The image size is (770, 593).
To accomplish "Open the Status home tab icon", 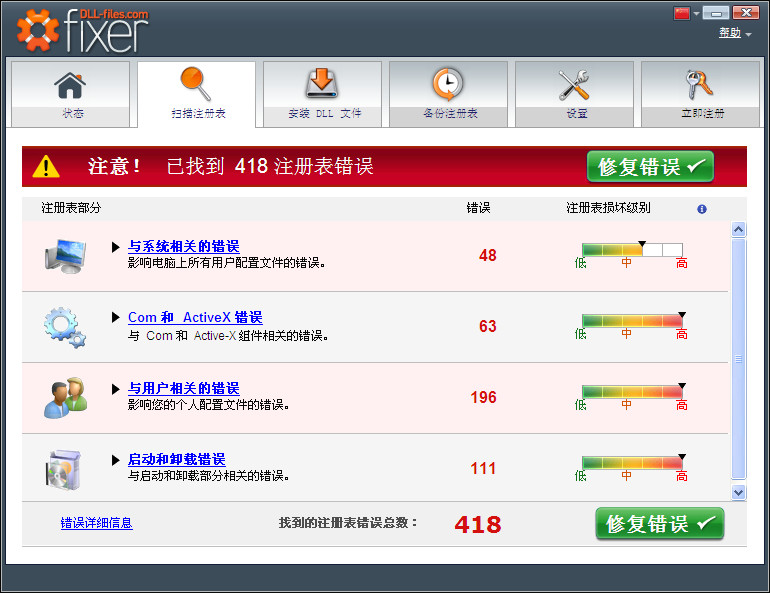I will pyautogui.click(x=70, y=85).
